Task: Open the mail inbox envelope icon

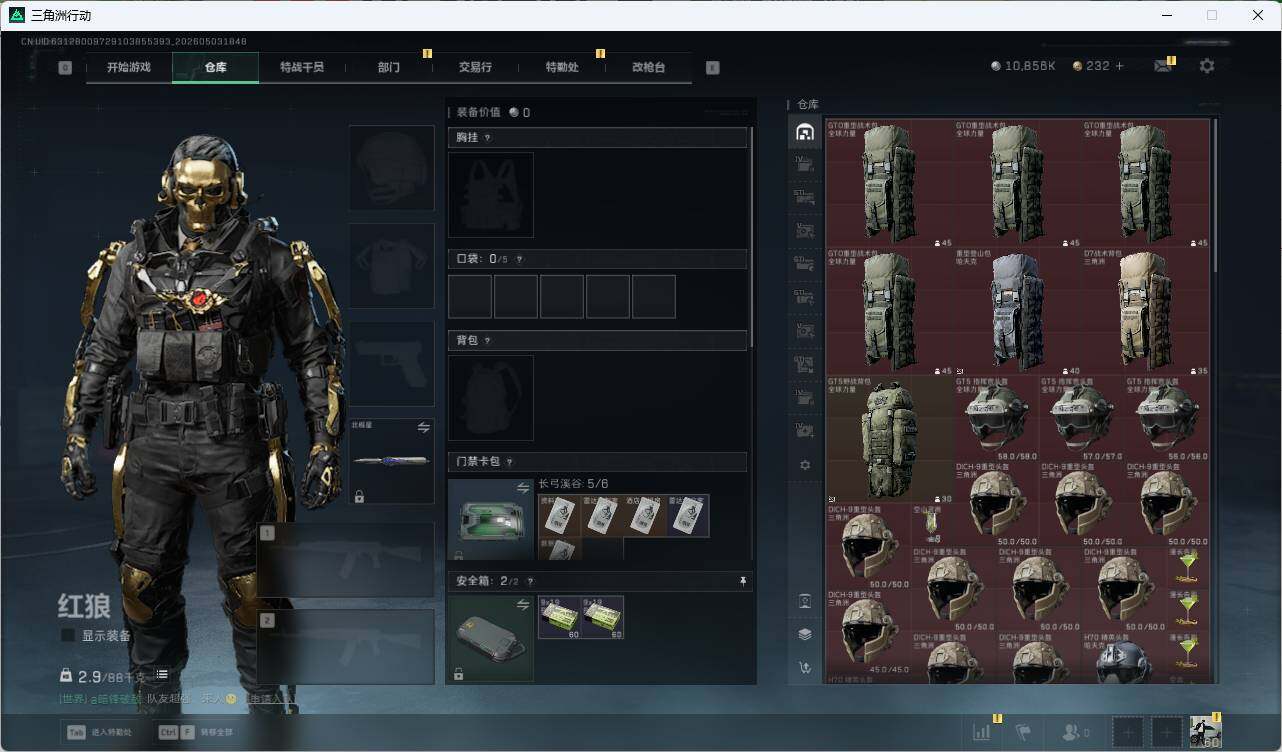Action: tap(1163, 66)
